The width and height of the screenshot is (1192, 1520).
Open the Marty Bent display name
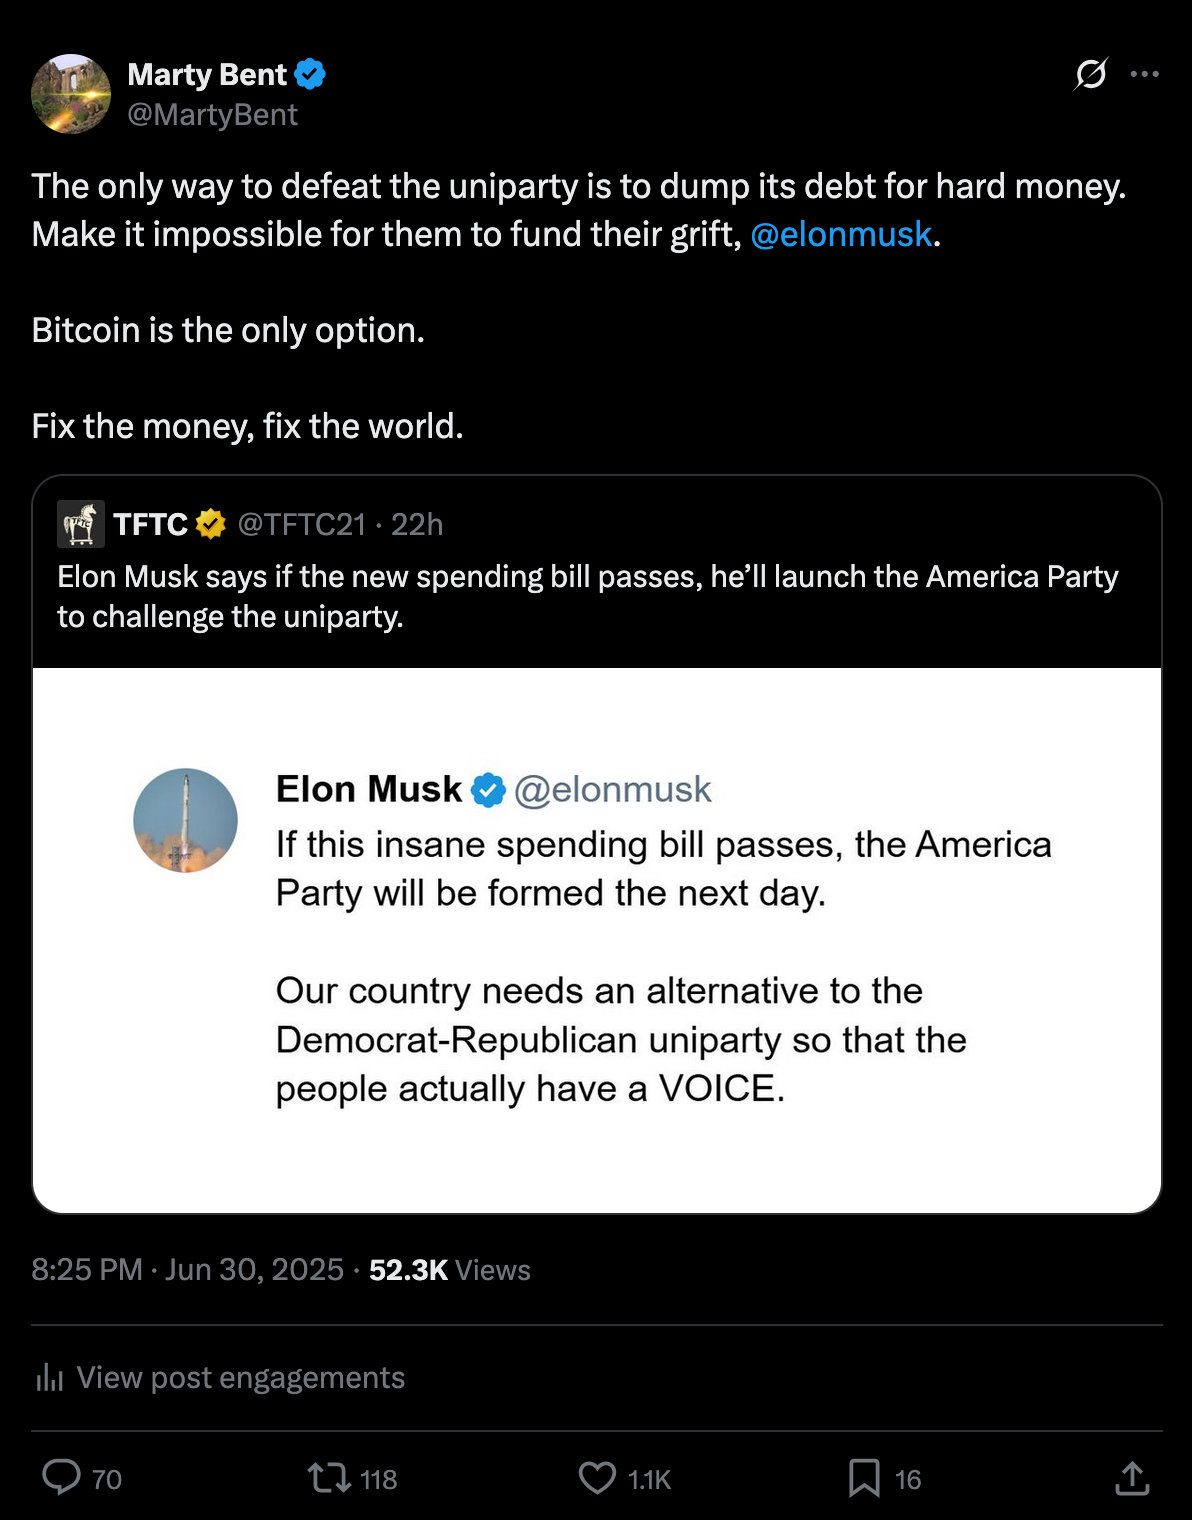(207, 74)
